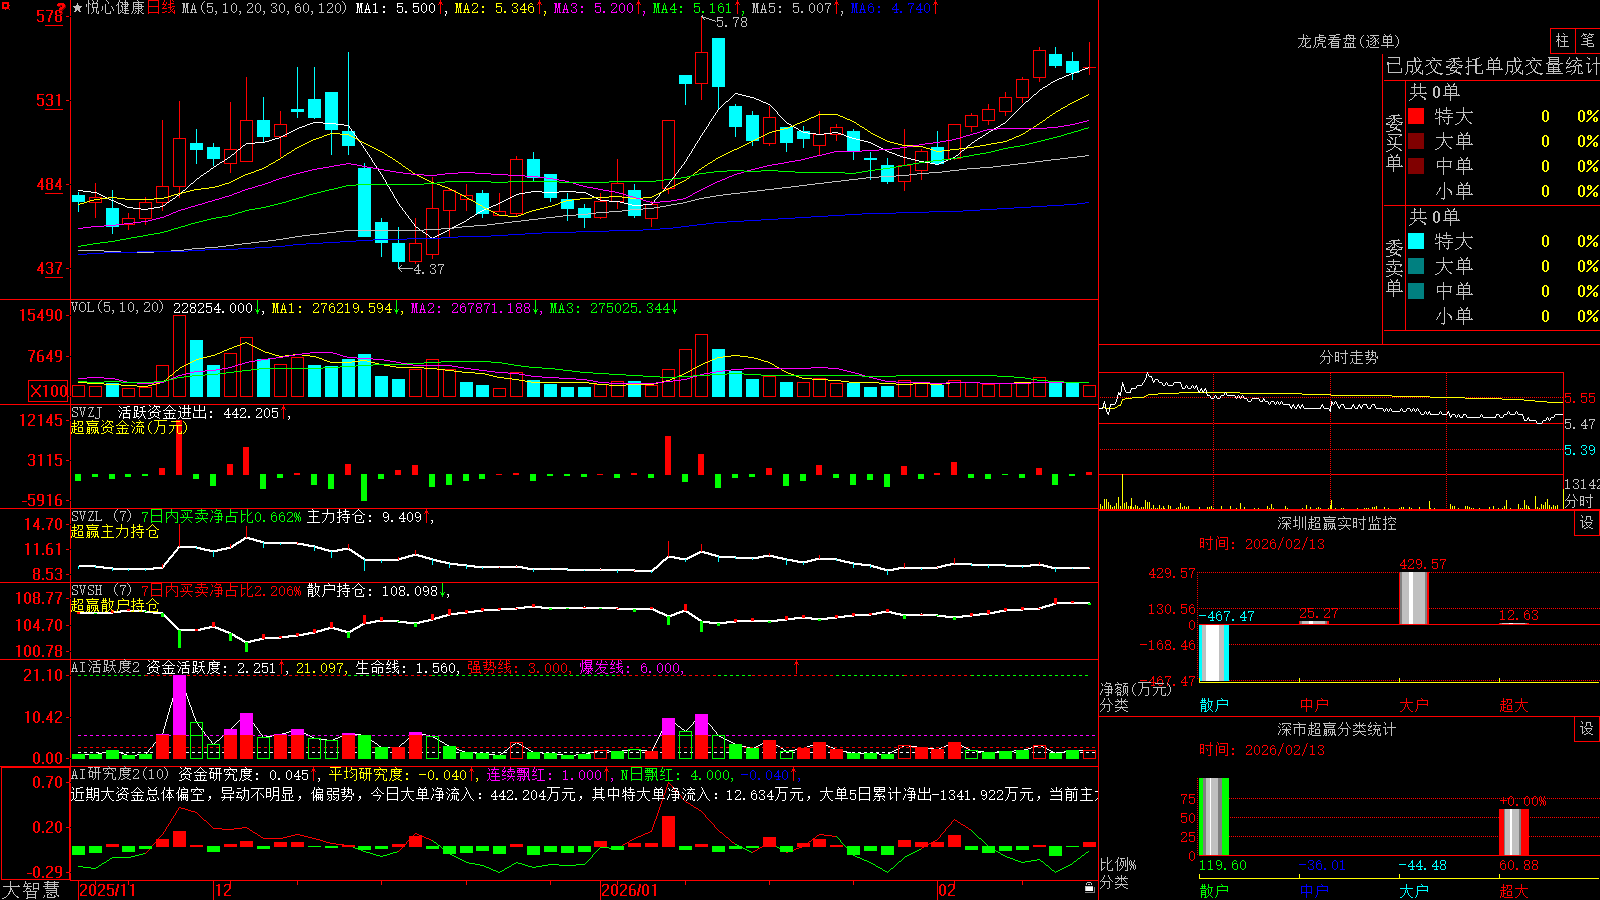Select 大户 category in 深圳超赢实时监控
The height and width of the screenshot is (900, 1600).
pyautogui.click(x=1414, y=705)
